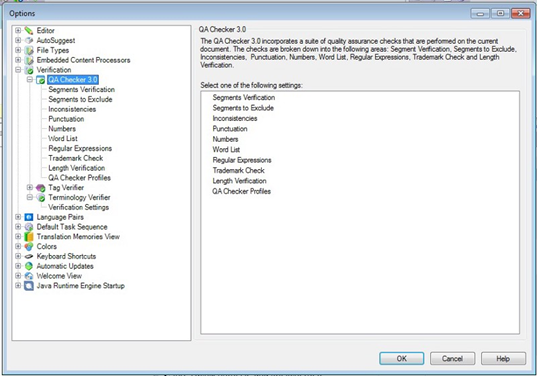Screen dimensions: 537x376
Task: Collapse the Verification node
Action: click(18, 70)
